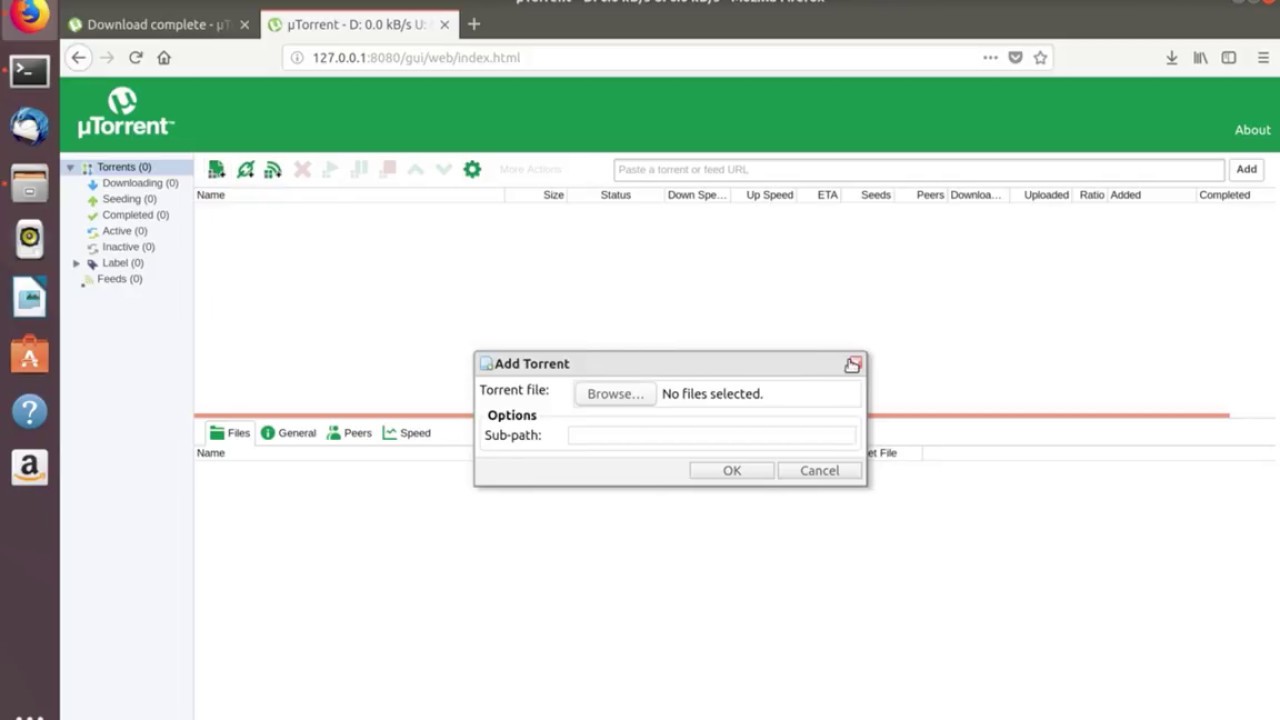Reload the current page
The width and height of the screenshot is (1280, 720).
(x=135, y=58)
